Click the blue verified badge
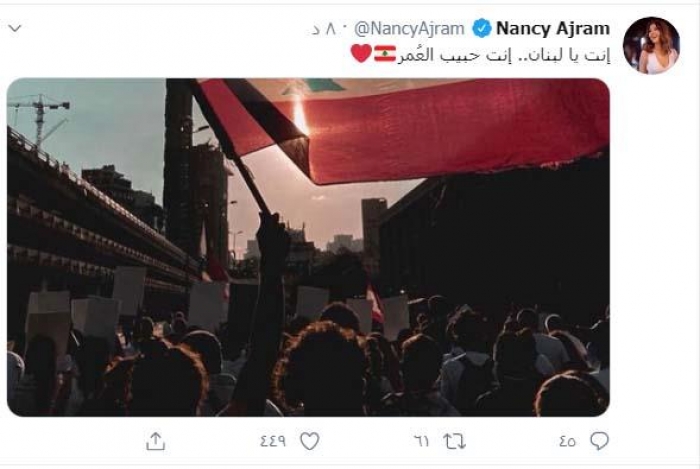Viewport: 700px width, 469px height. (x=481, y=28)
